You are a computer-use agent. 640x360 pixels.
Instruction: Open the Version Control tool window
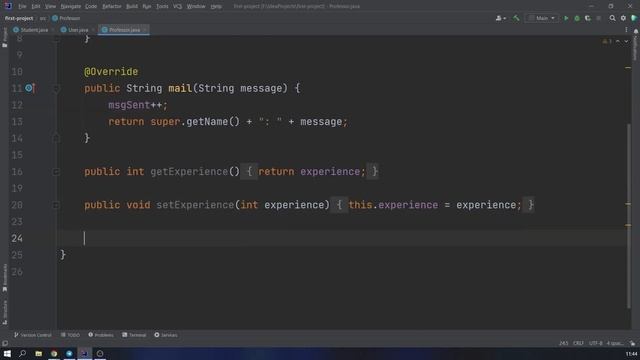(33, 335)
